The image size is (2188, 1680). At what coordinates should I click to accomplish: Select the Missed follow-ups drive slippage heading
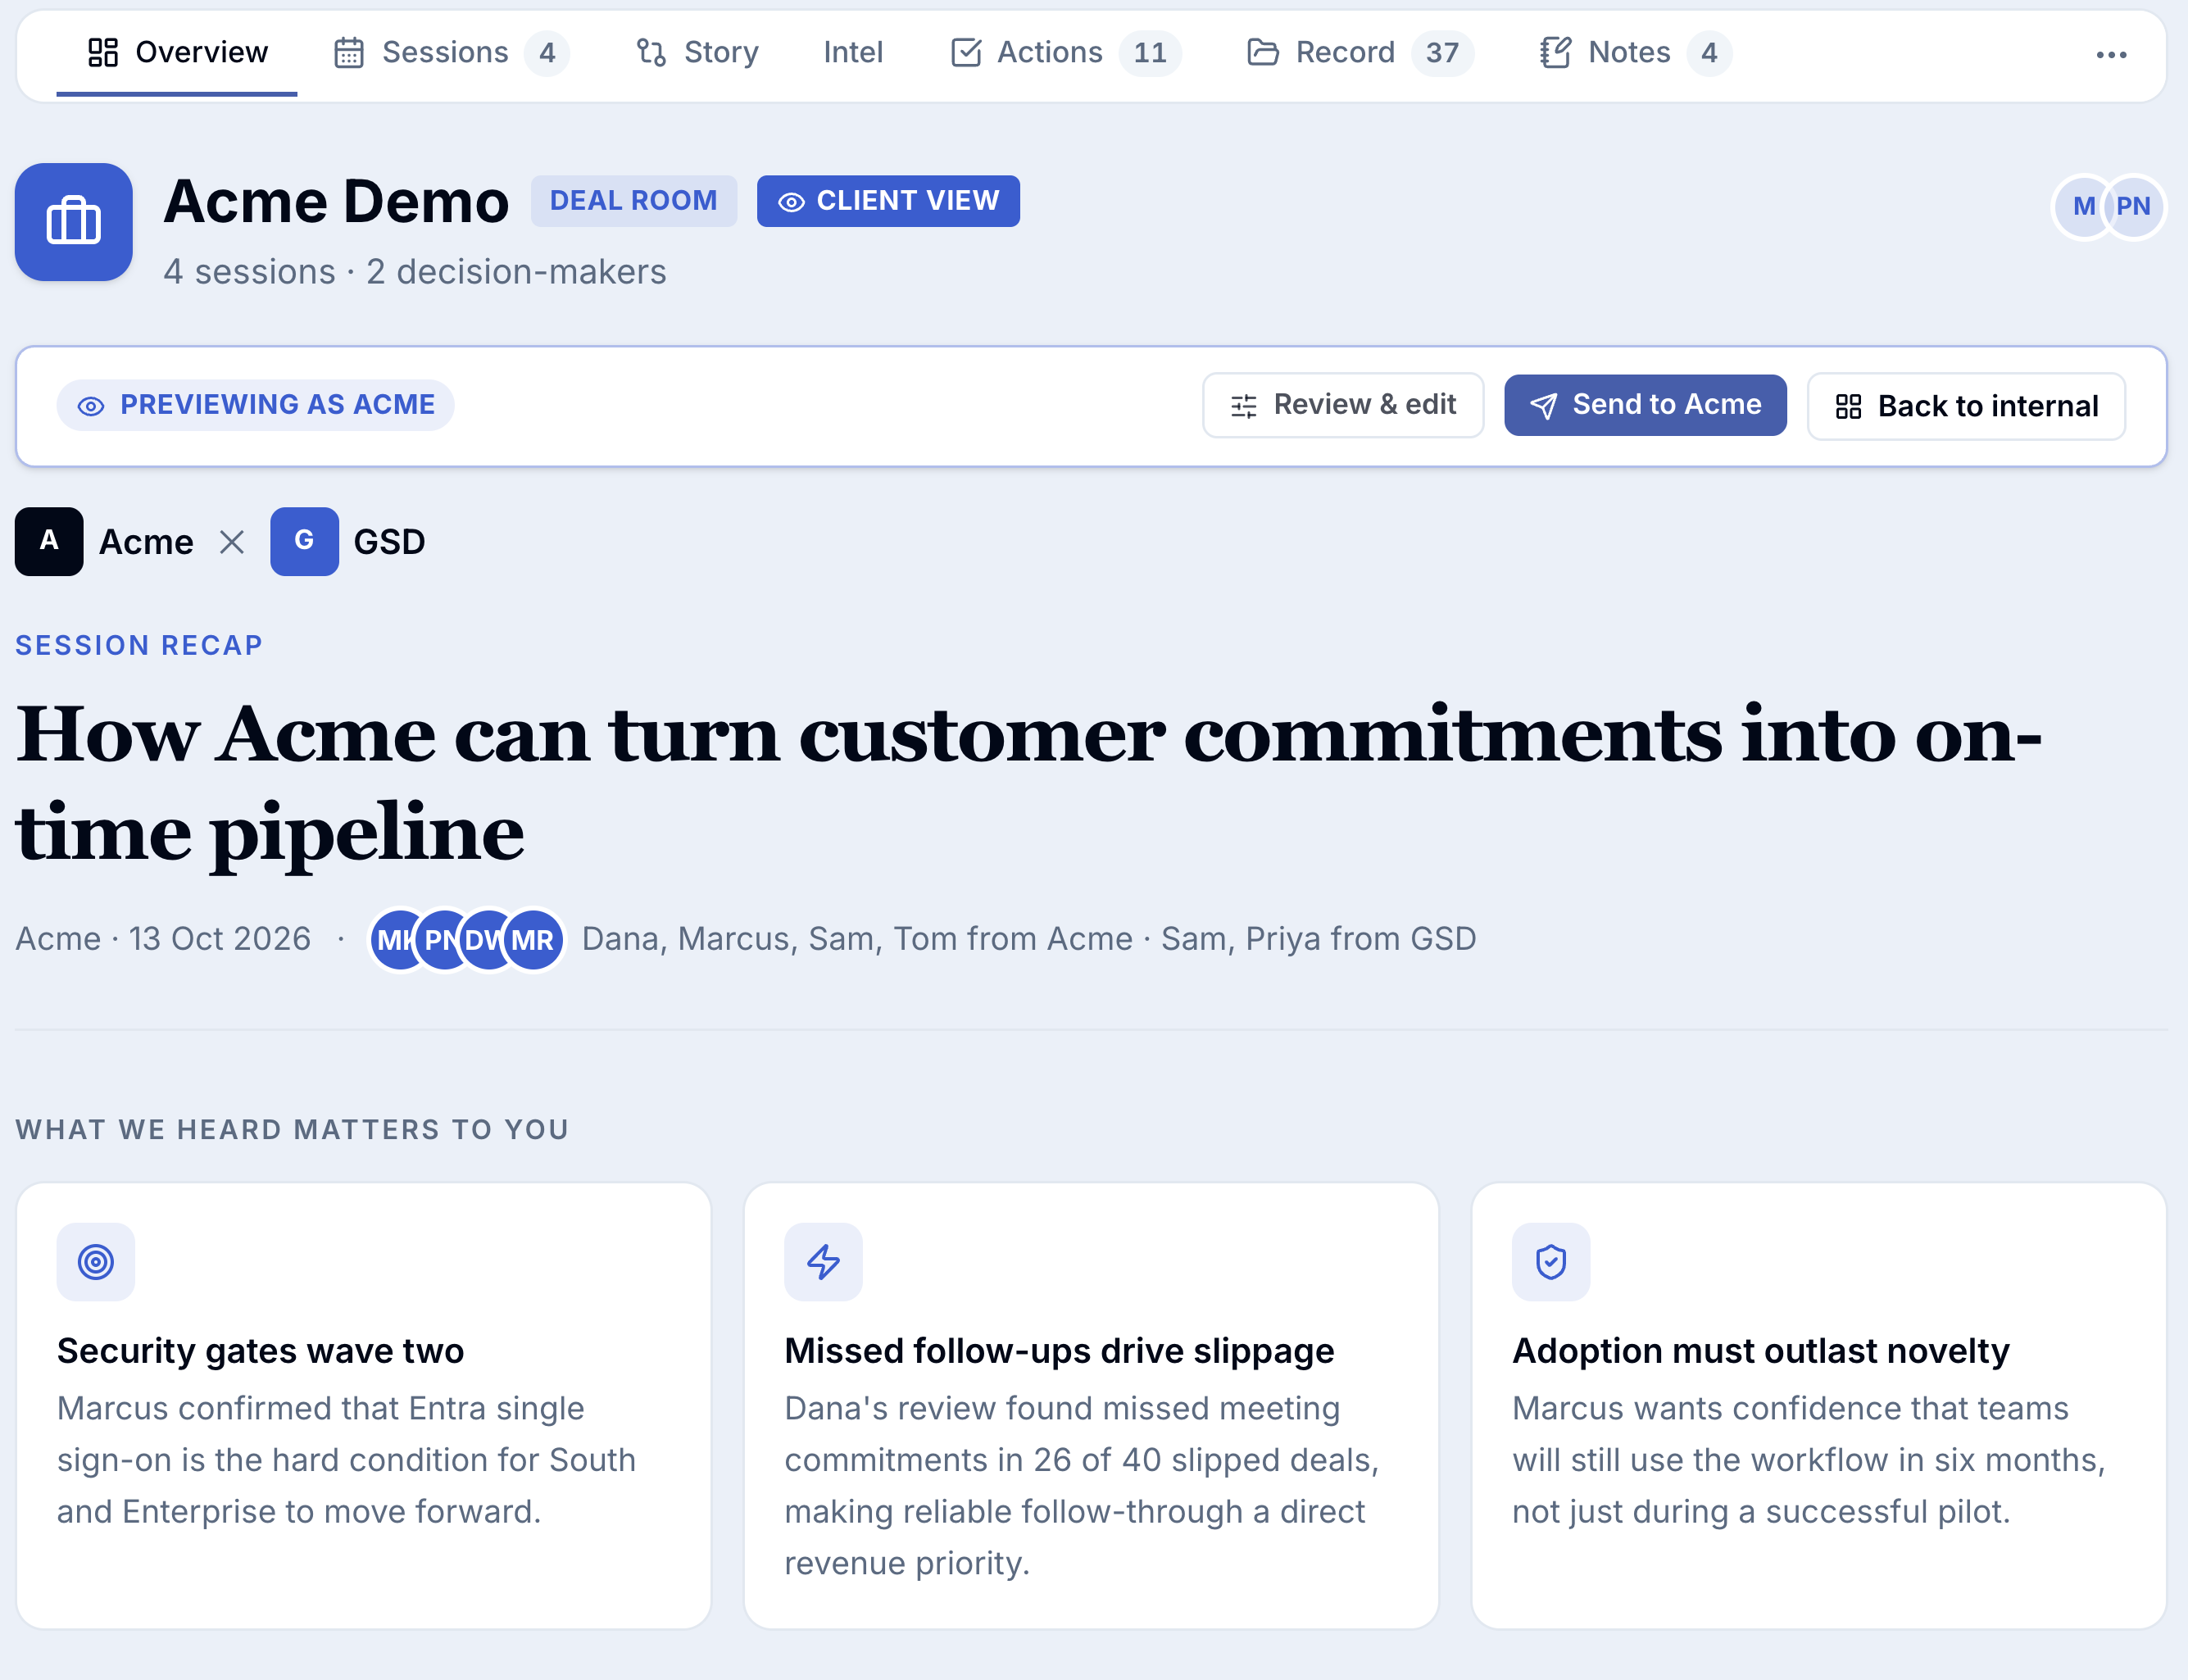(1059, 1351)
